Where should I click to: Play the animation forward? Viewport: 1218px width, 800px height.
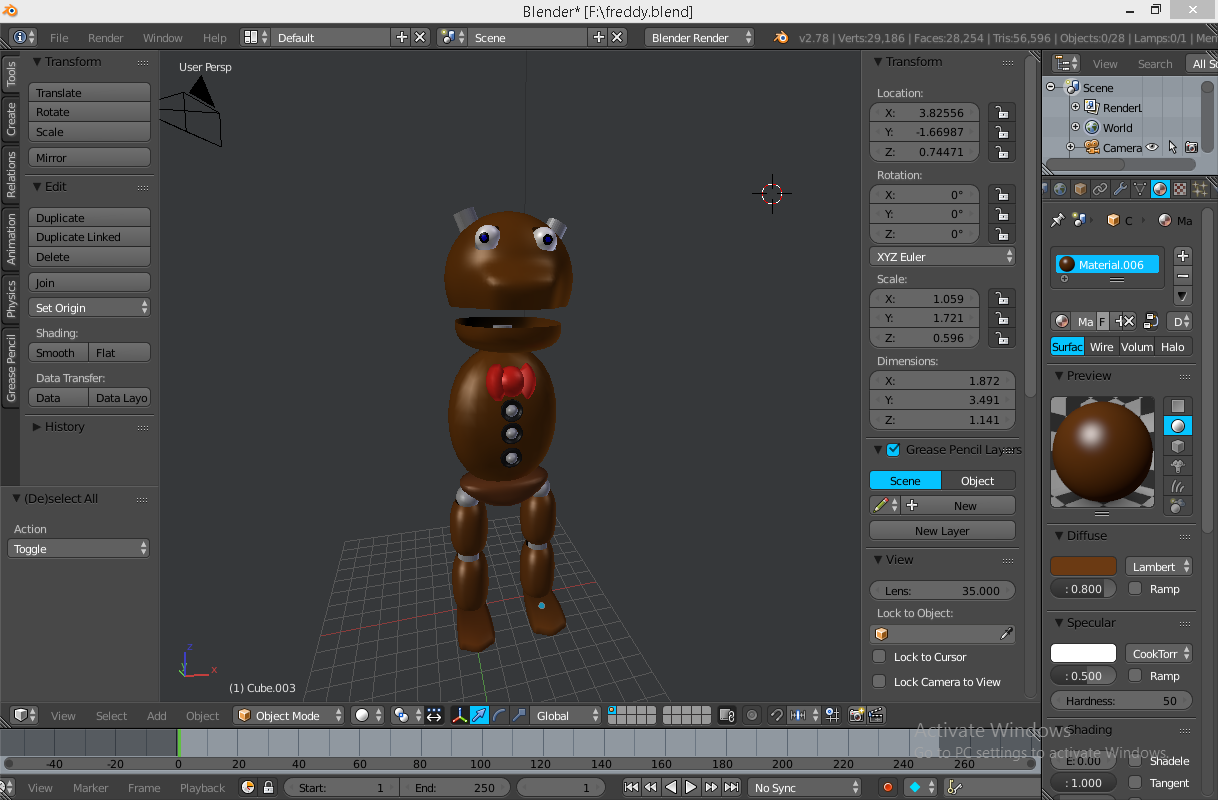tap(691, 787)
